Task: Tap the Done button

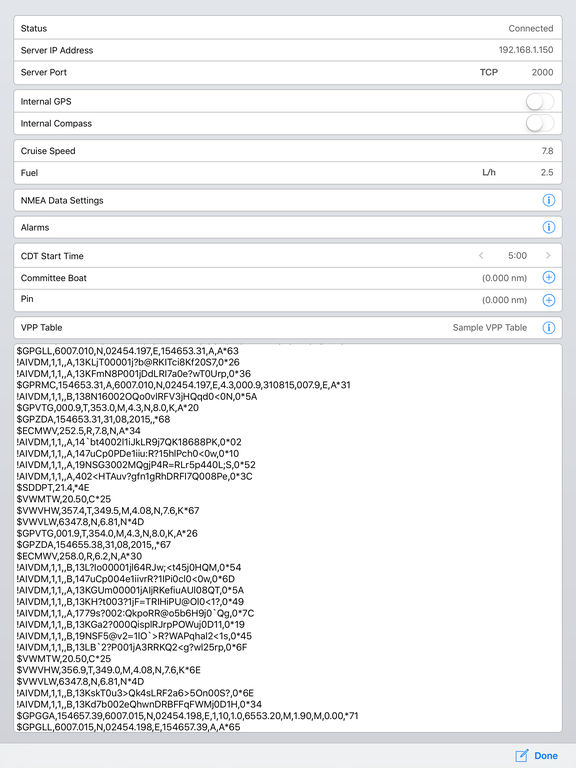Action: 546,756
